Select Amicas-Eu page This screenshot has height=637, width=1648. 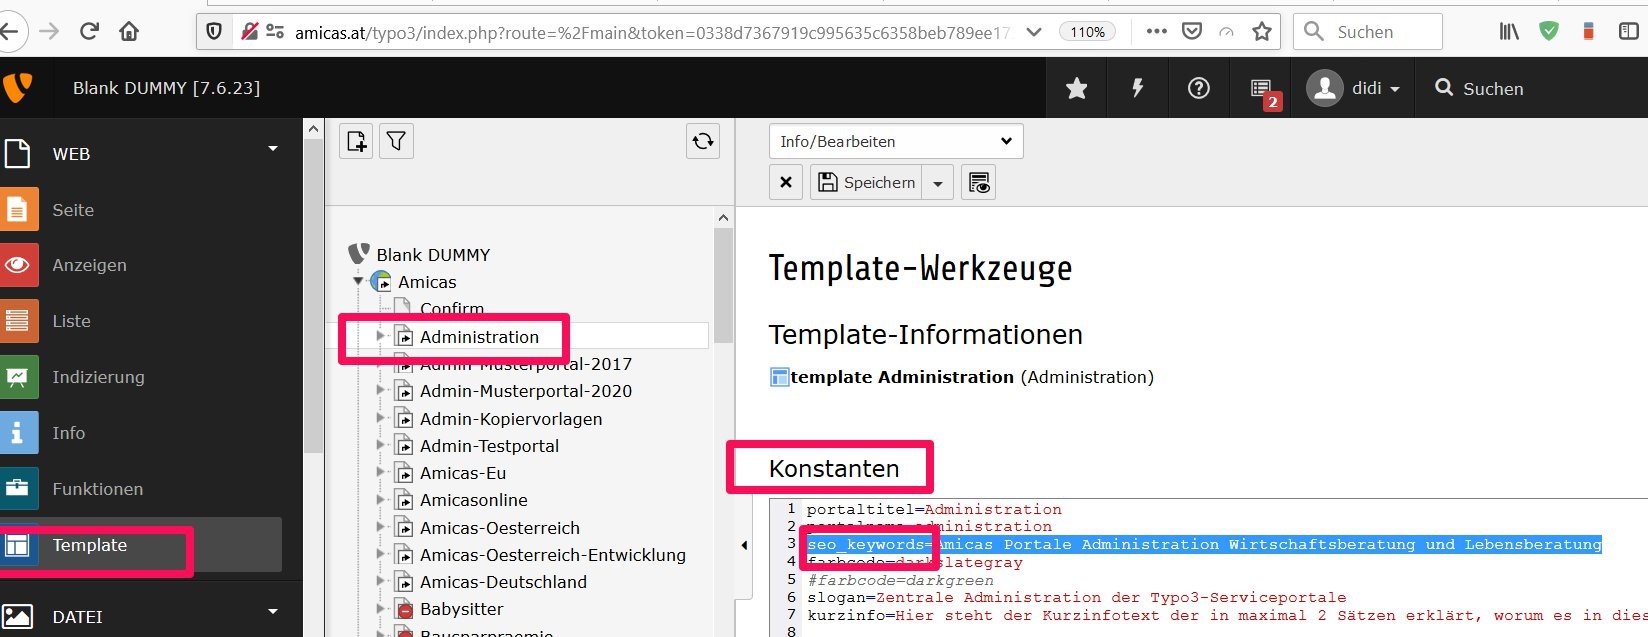pos(463,473)
